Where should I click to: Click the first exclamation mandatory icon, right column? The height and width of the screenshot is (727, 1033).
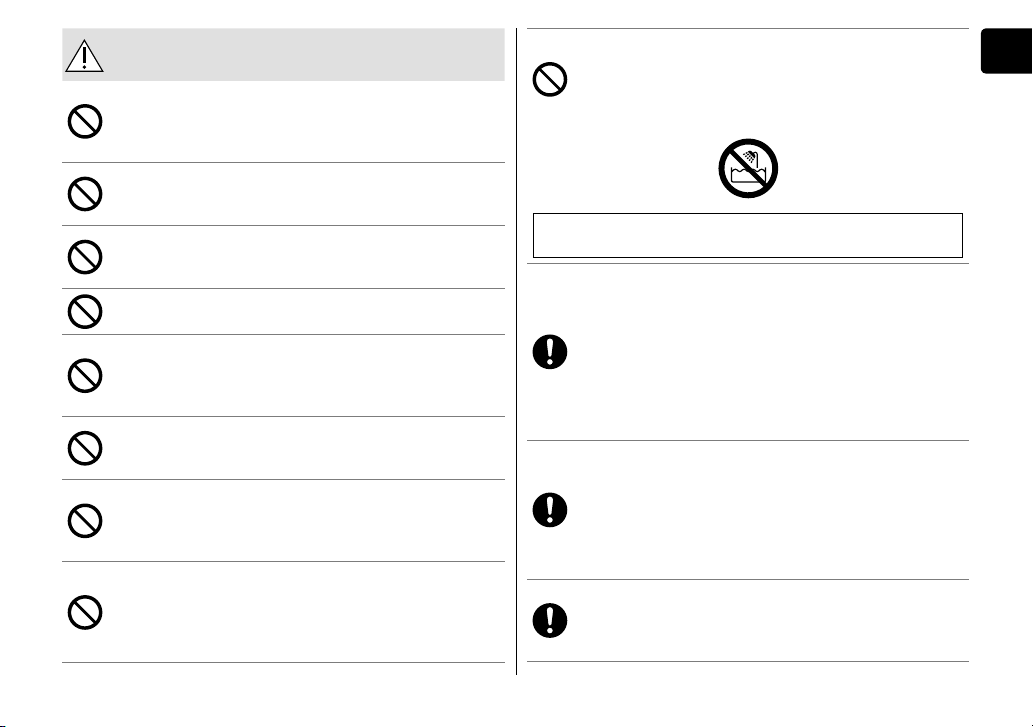(x=550, y=351)
